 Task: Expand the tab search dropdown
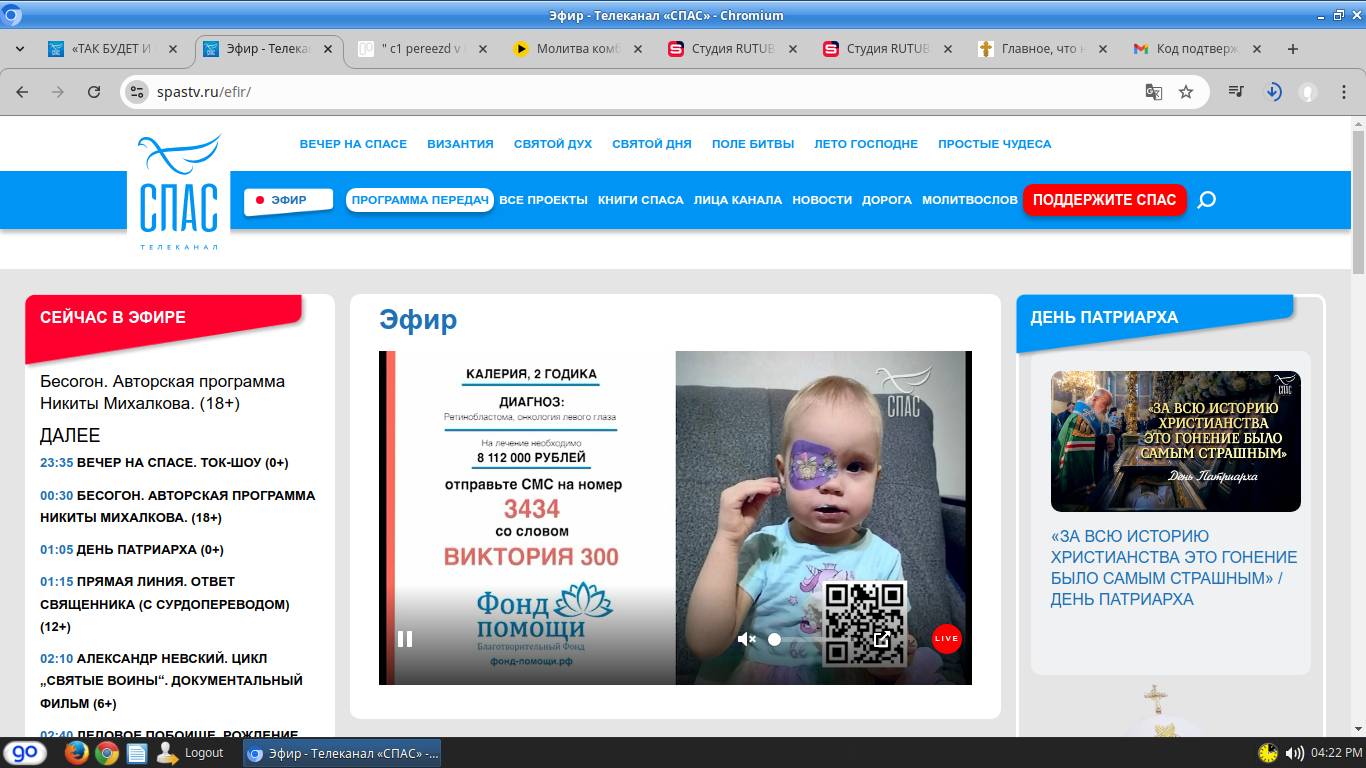click(x=20, y=49)
